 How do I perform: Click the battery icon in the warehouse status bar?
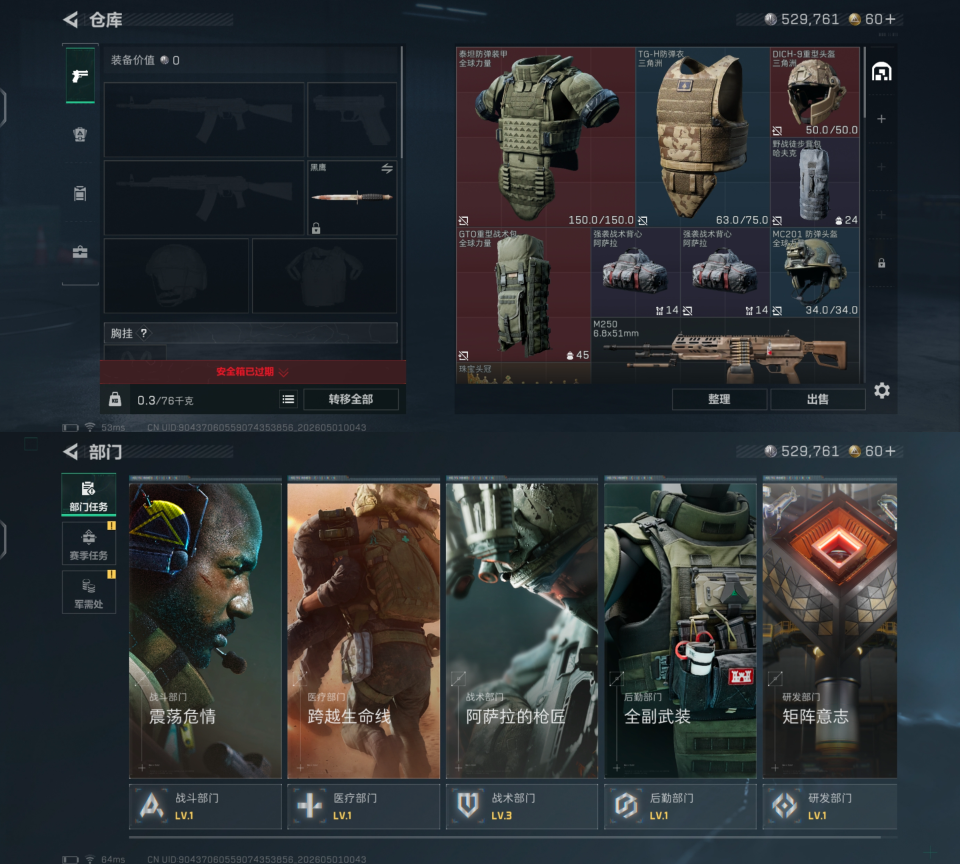pyautogui.click(x=70, y=427)
